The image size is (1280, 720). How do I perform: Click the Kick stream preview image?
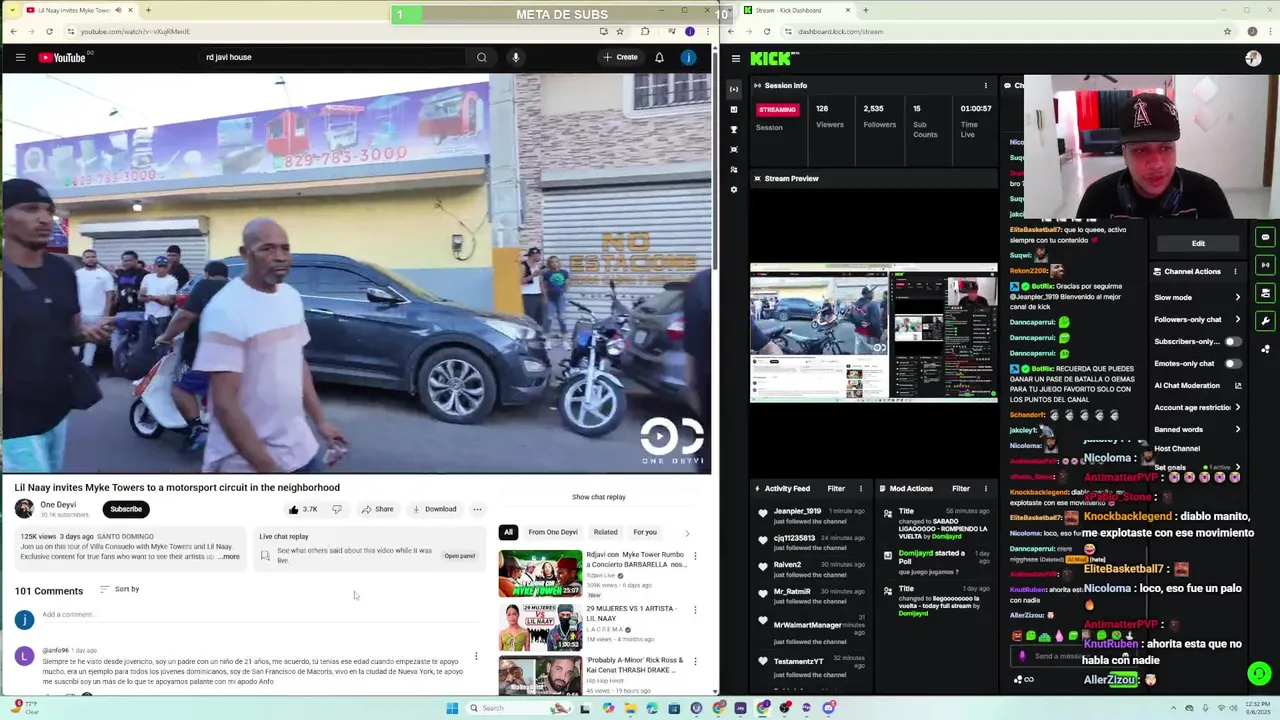point(874,333)
